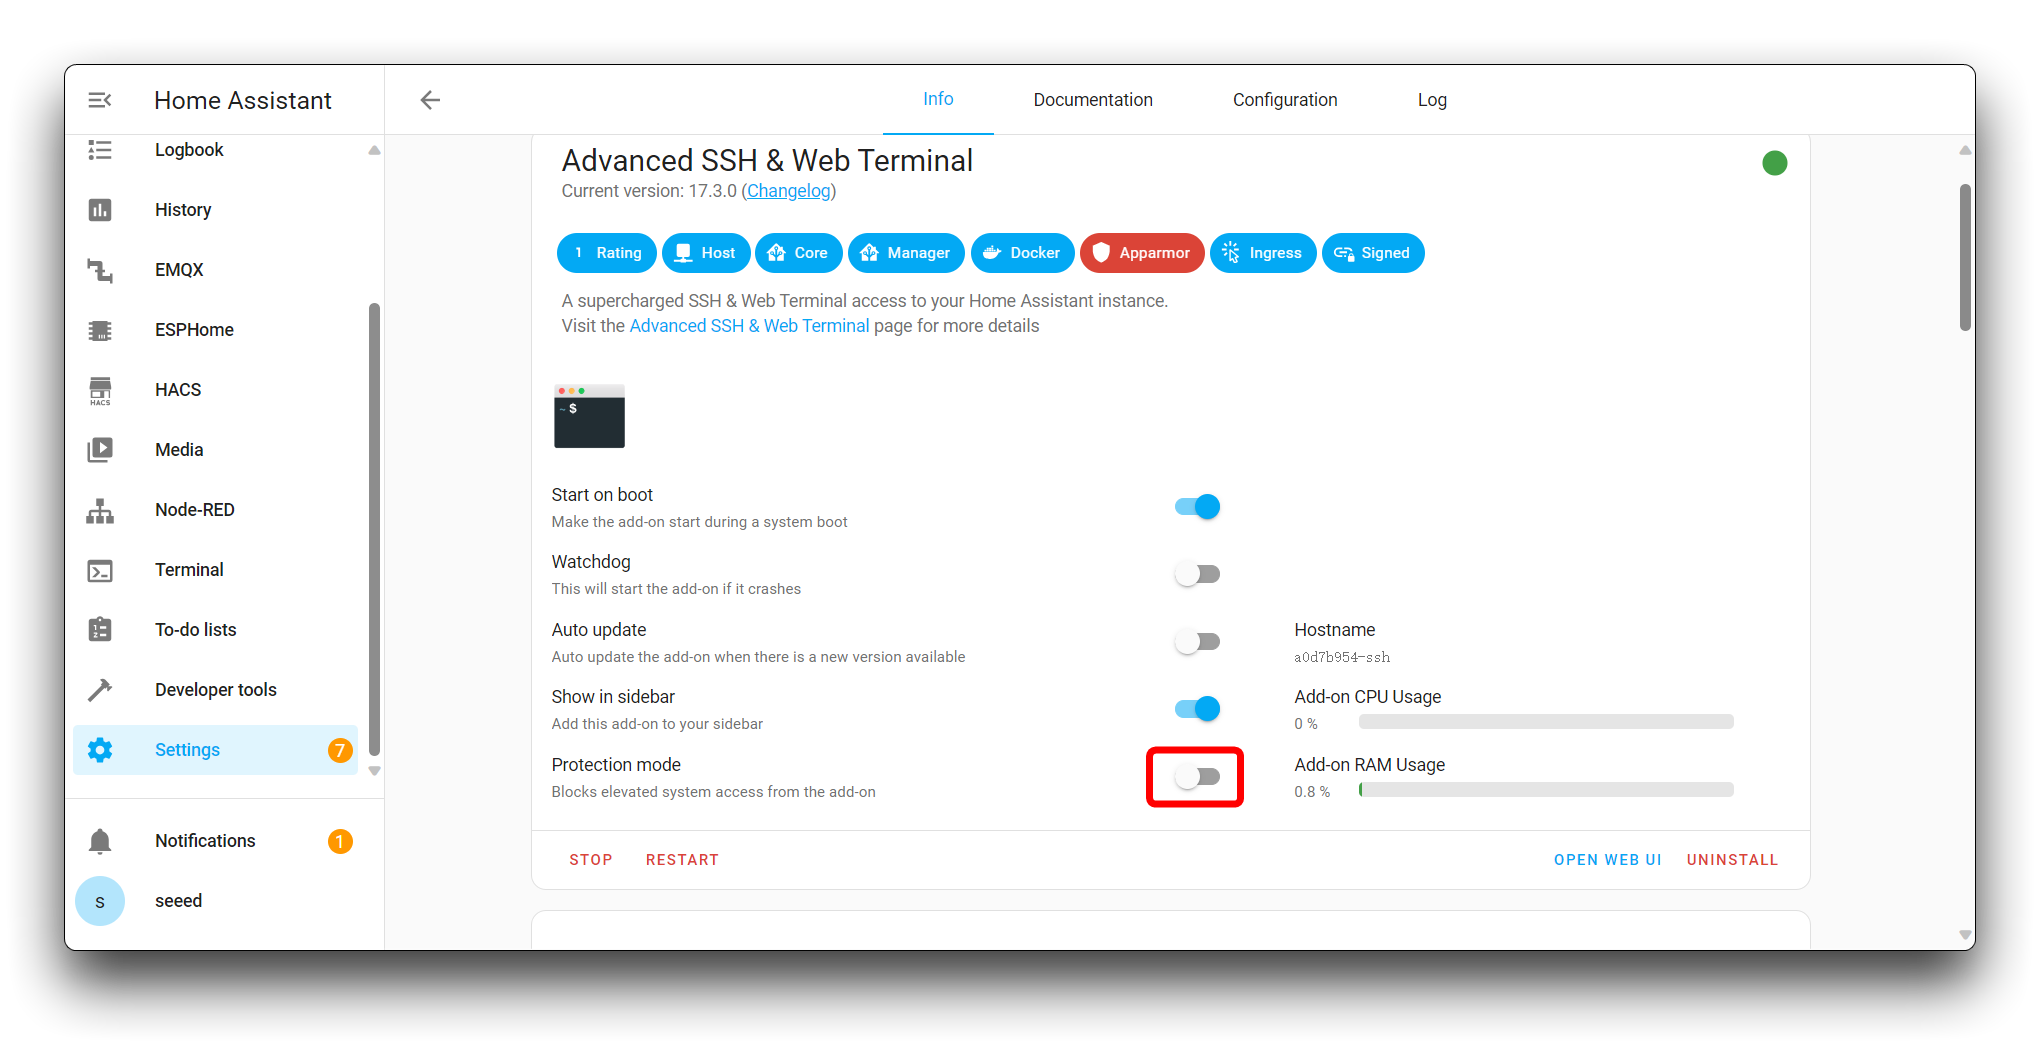Enable the Watchdog toggle
The width and height of the screenshot is (2040, 1047).
coord(1197,574)
